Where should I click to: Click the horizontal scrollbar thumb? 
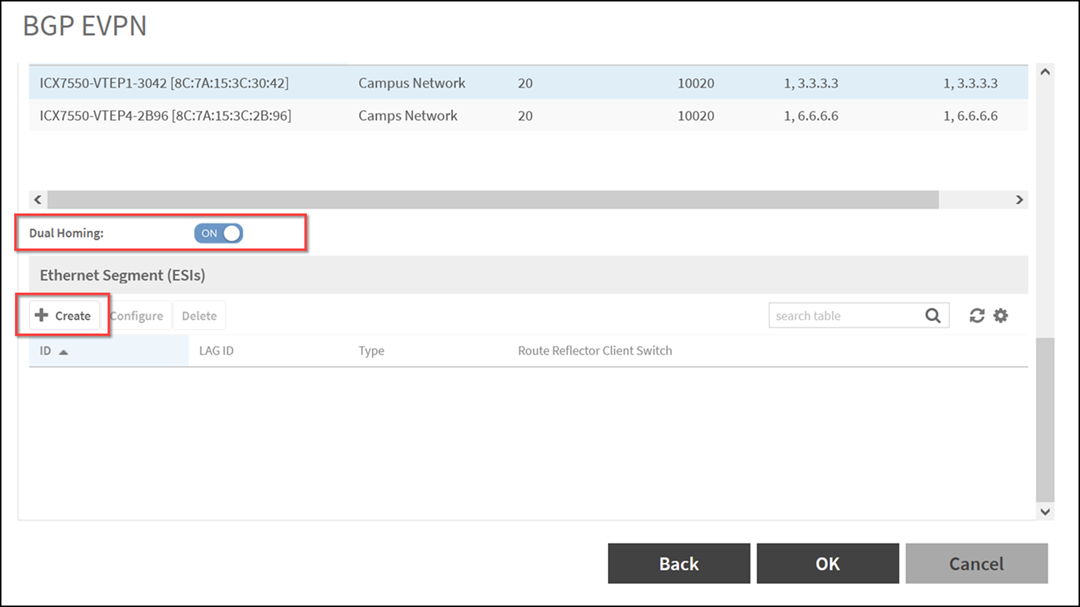pos(492,200)
